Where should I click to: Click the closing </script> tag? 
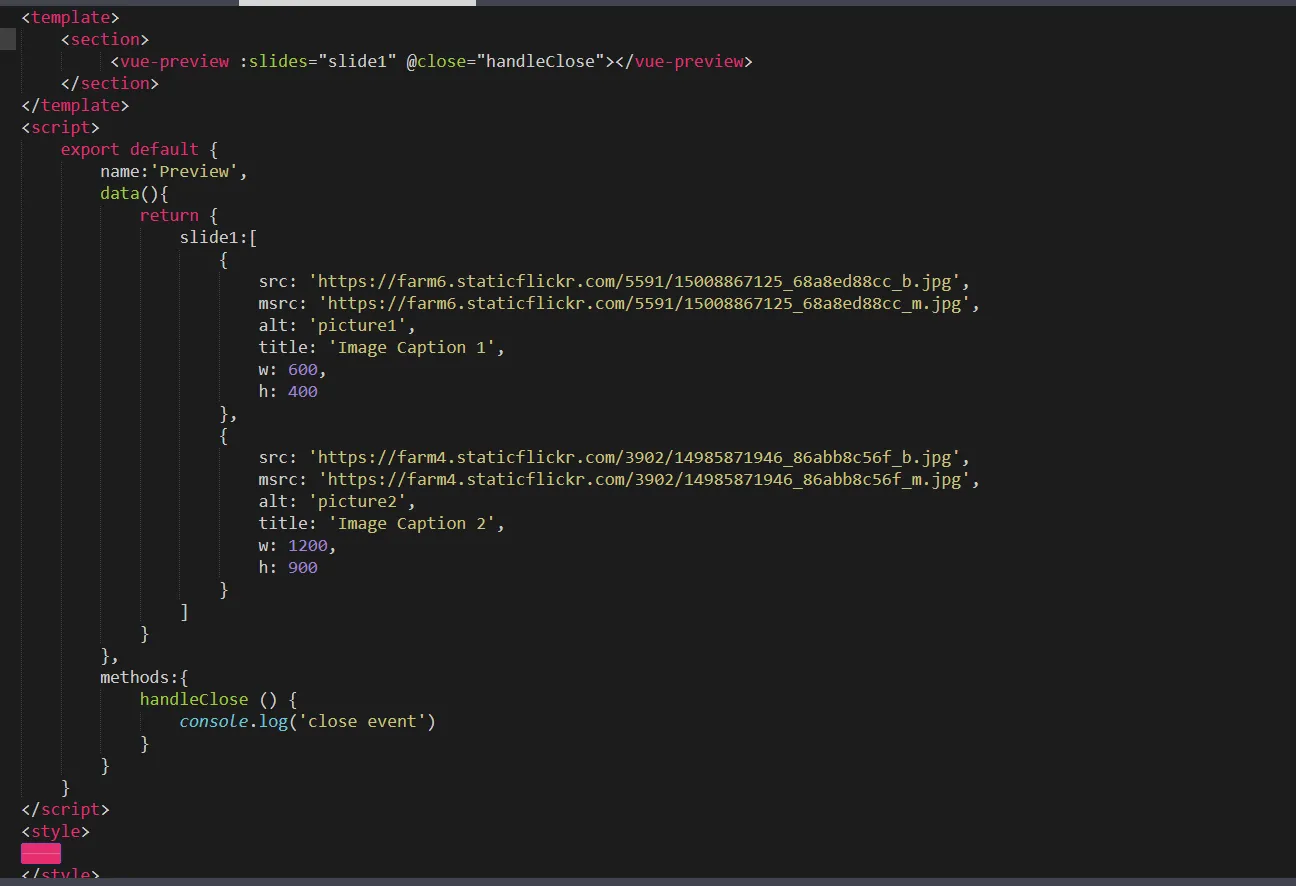point(66,809)
